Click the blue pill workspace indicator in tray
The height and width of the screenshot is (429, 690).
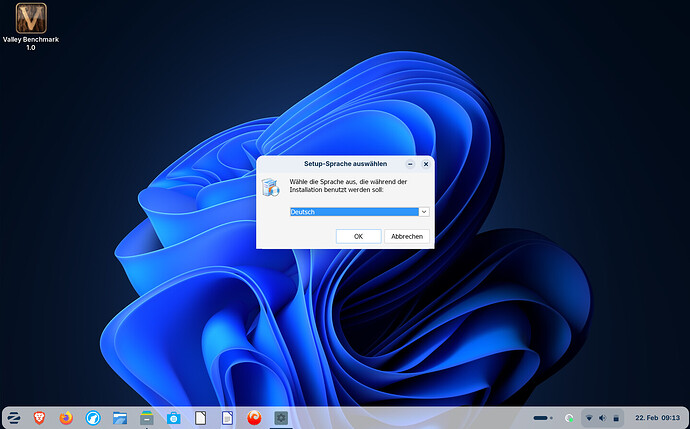coord(542,416)
